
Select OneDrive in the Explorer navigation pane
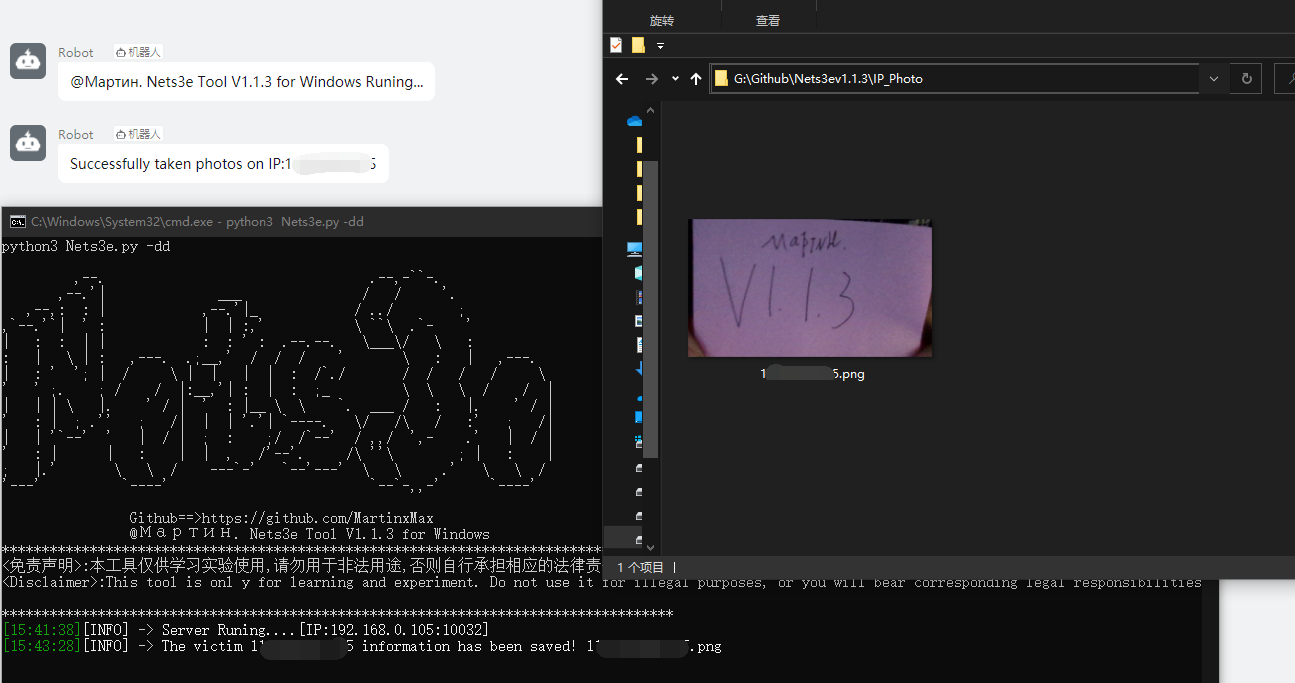(634, 120)
